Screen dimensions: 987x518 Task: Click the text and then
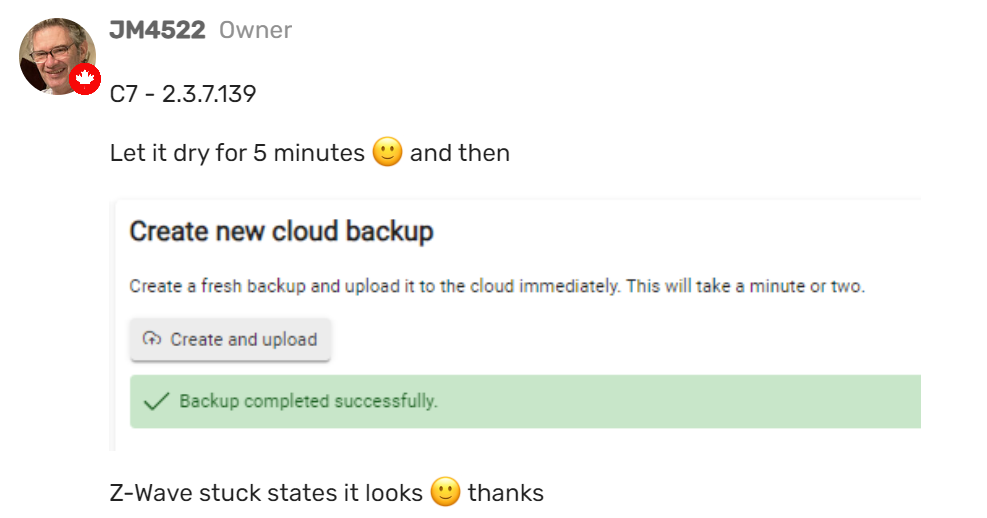(460, 153)
